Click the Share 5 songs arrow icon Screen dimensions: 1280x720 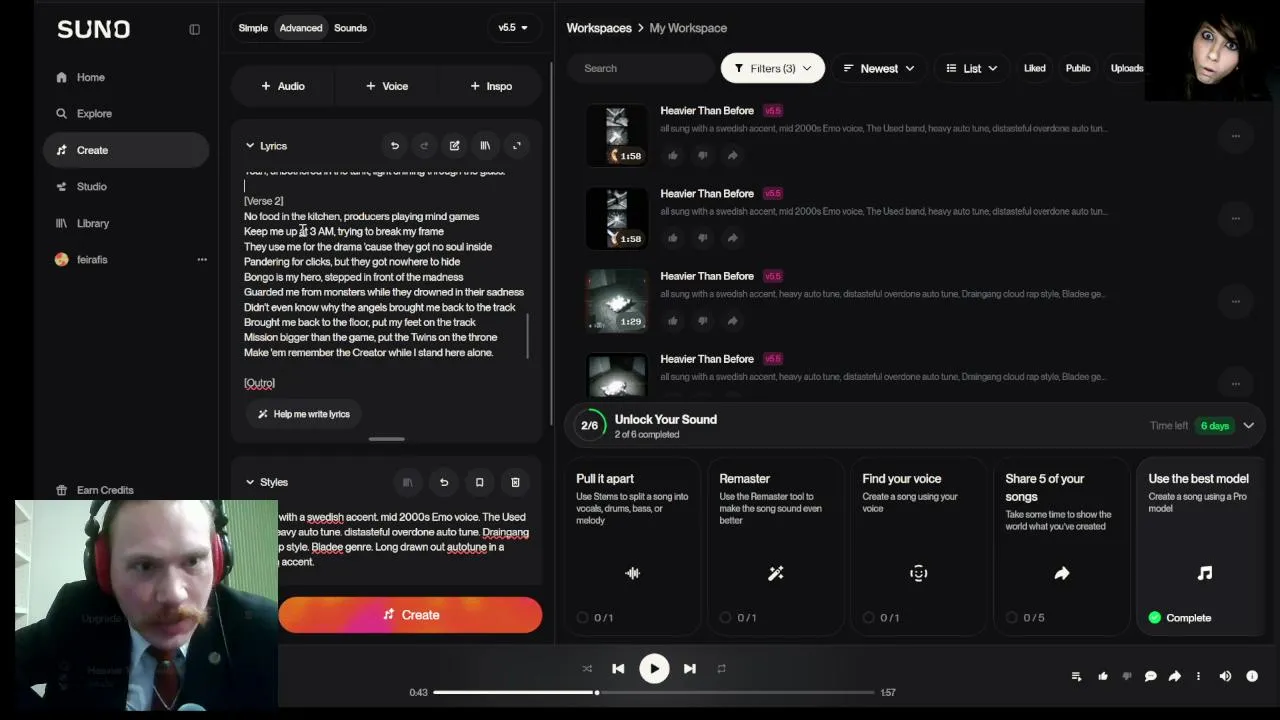click(1062, 573)
